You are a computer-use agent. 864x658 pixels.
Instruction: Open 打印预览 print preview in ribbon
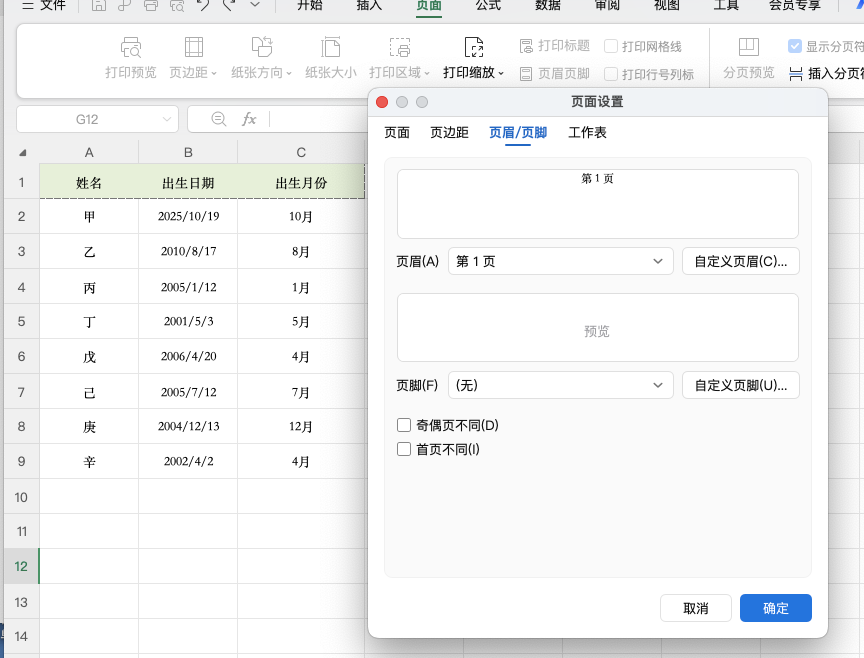[131, 58]
